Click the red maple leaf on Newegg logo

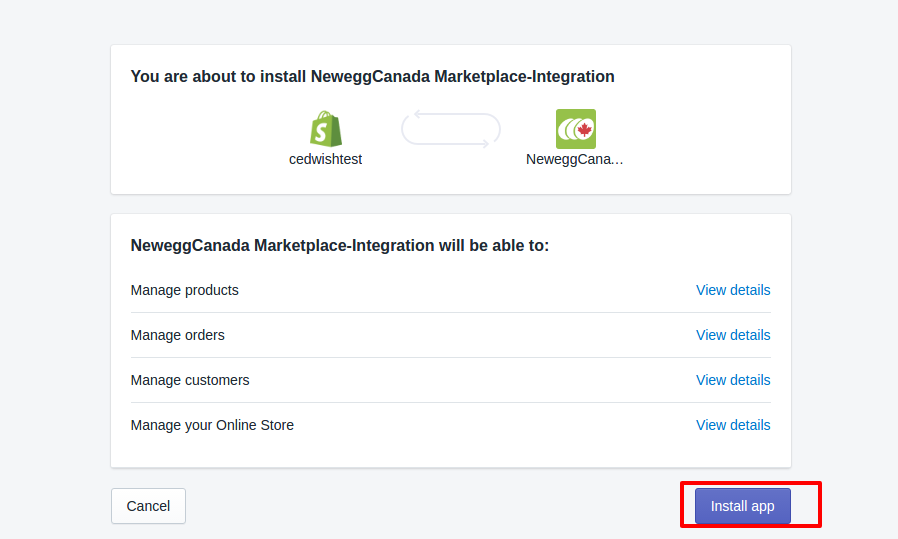coord(585,130)
